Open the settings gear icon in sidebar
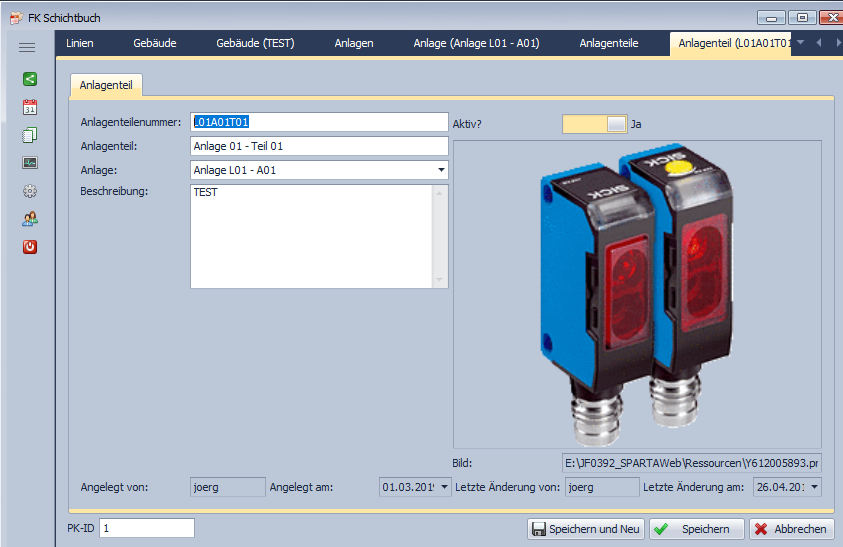 (x=30, y=191)
